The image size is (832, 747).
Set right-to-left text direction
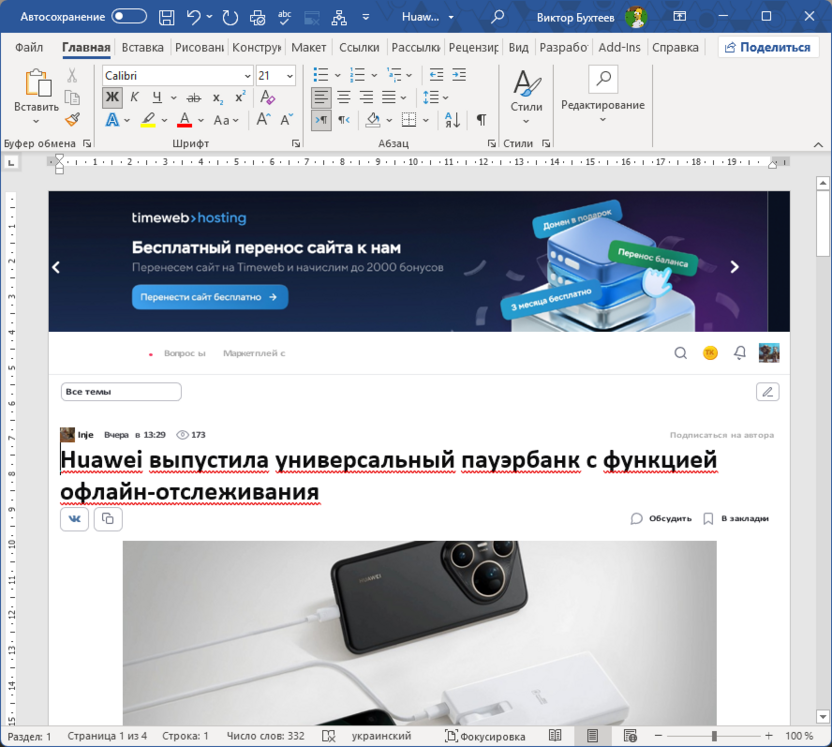[x=344, y=120]
